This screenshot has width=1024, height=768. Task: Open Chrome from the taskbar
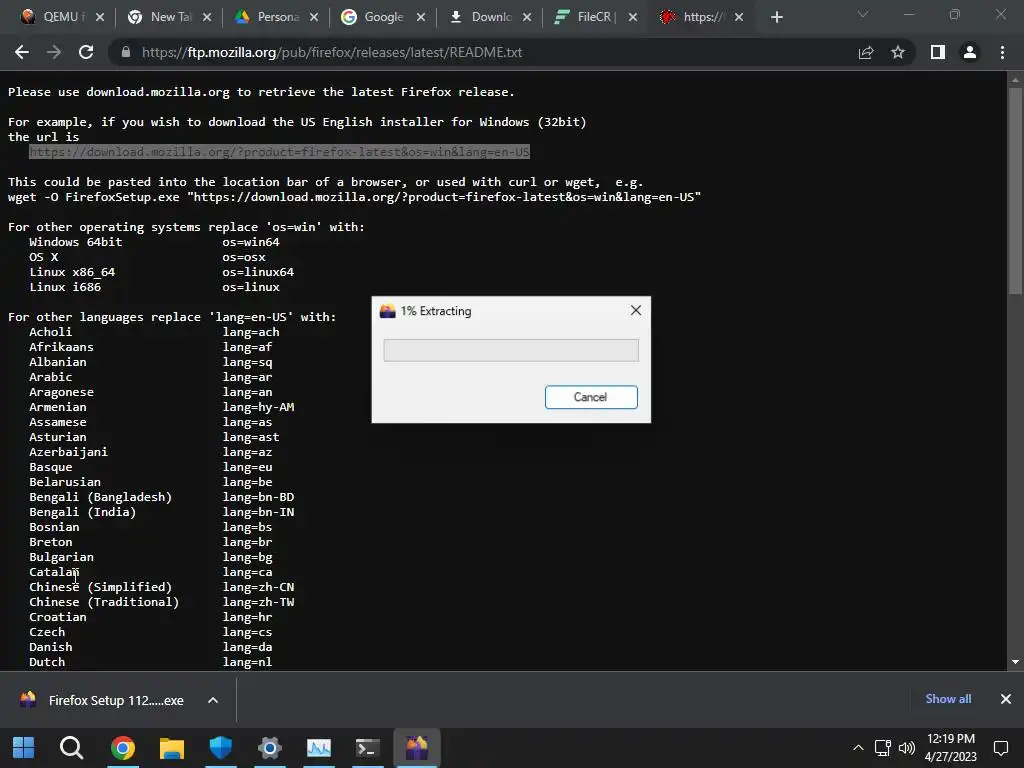(x=122, y=748)
